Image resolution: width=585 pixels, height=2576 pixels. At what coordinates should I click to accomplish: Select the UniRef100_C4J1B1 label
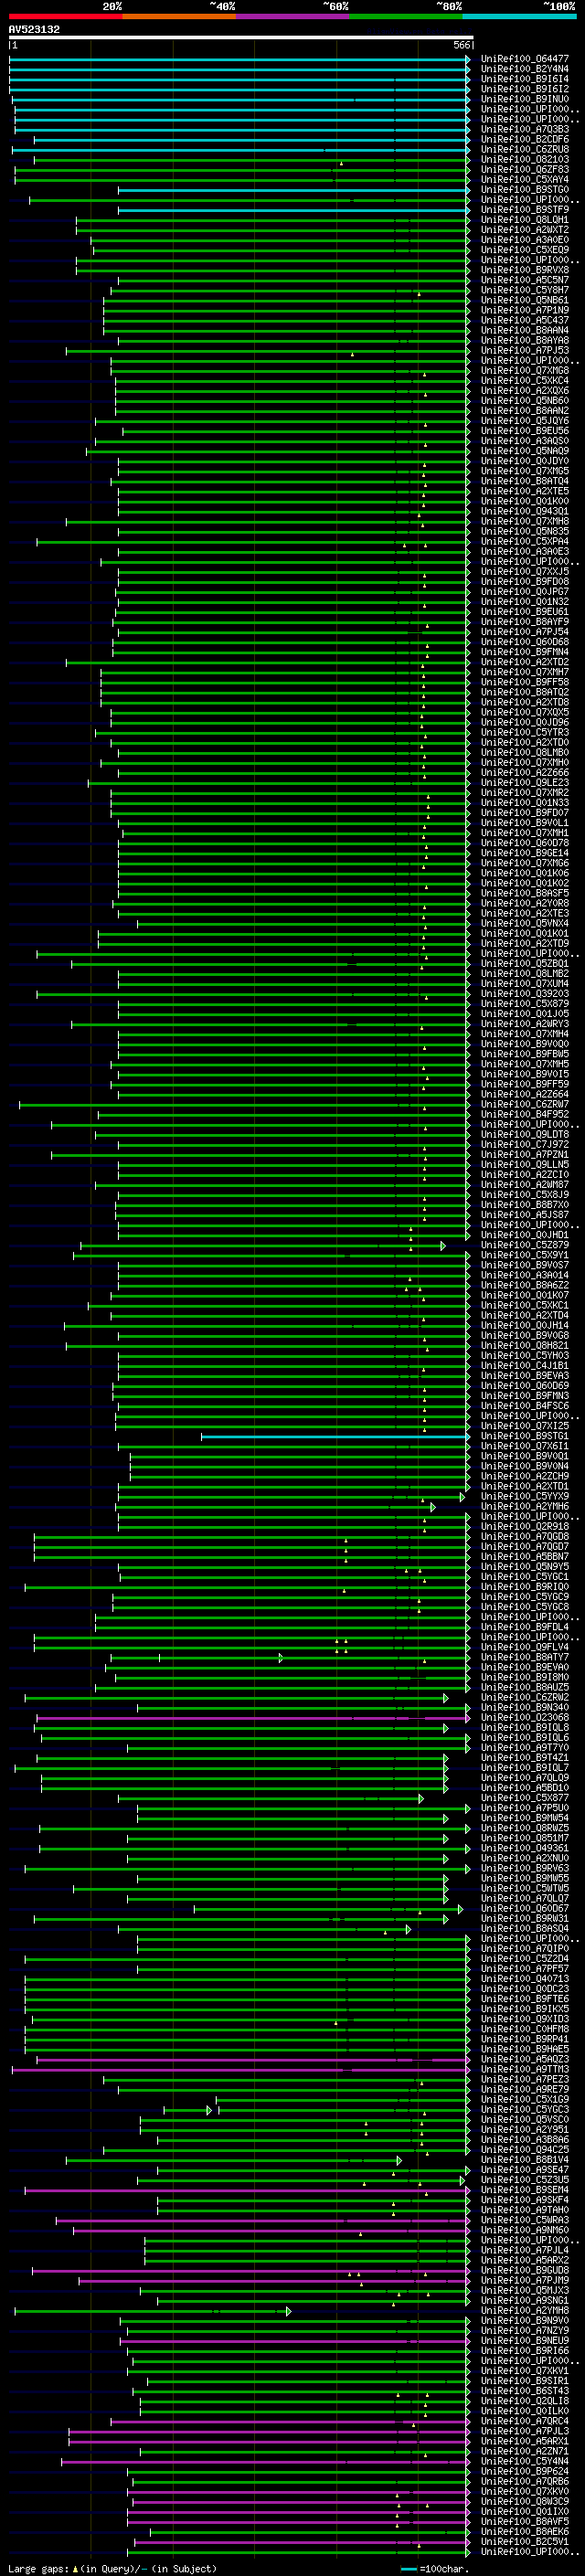coord(524,1366)
